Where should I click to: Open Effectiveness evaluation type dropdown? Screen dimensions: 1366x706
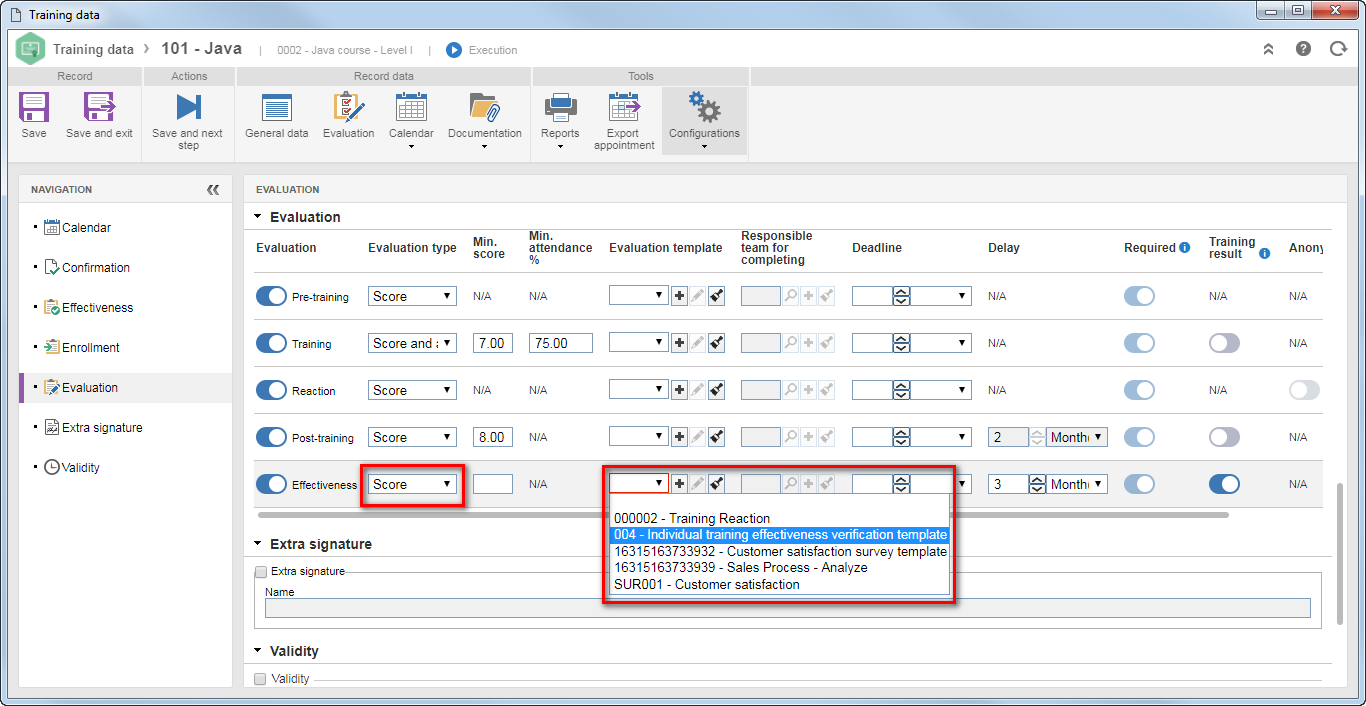point(412,484)
